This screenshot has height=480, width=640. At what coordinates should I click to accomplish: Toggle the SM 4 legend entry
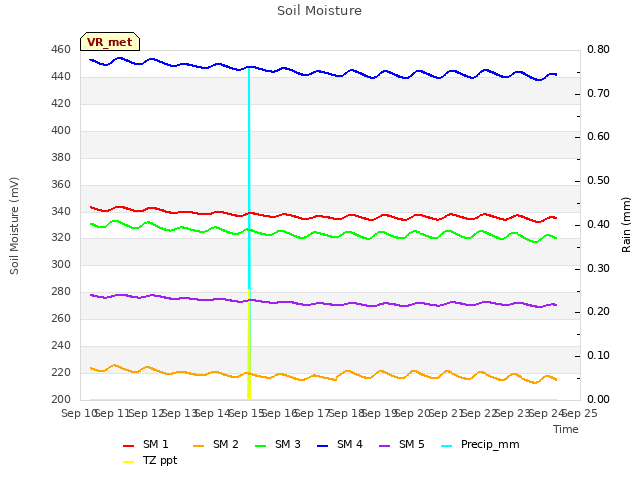(x=340, y=444)
